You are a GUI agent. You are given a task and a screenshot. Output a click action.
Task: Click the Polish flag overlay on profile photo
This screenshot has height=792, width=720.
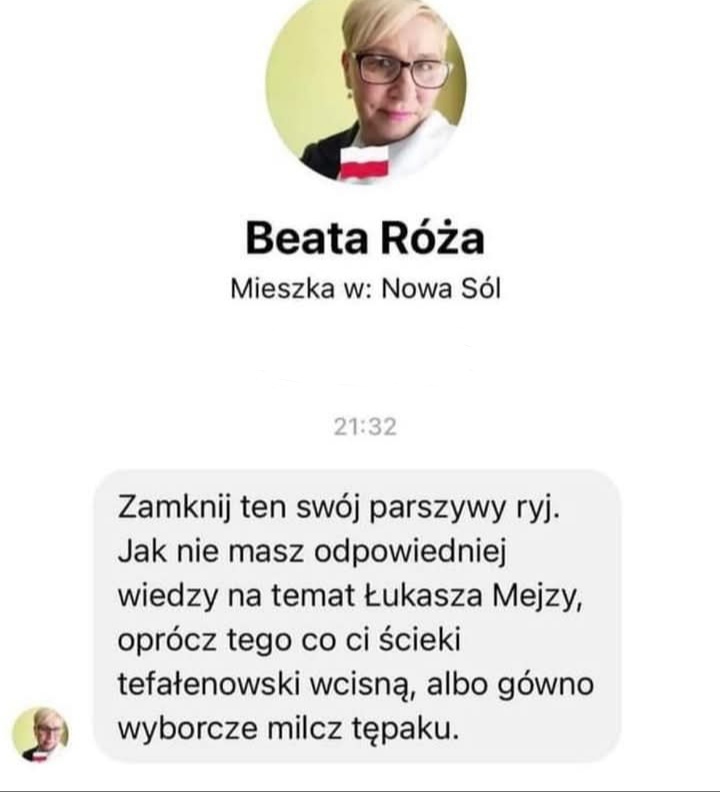coord(364,163)
